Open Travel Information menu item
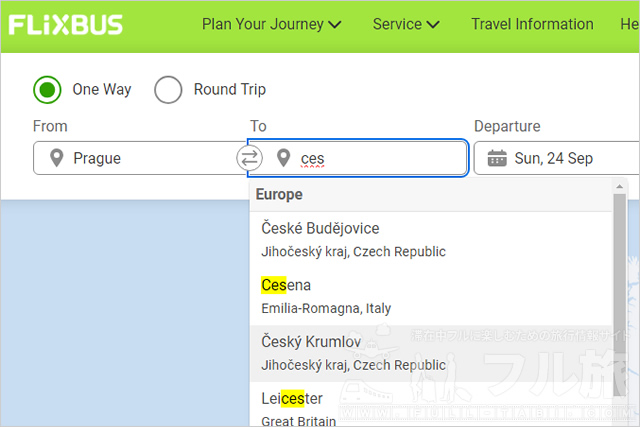 click(x=532, y=24)
